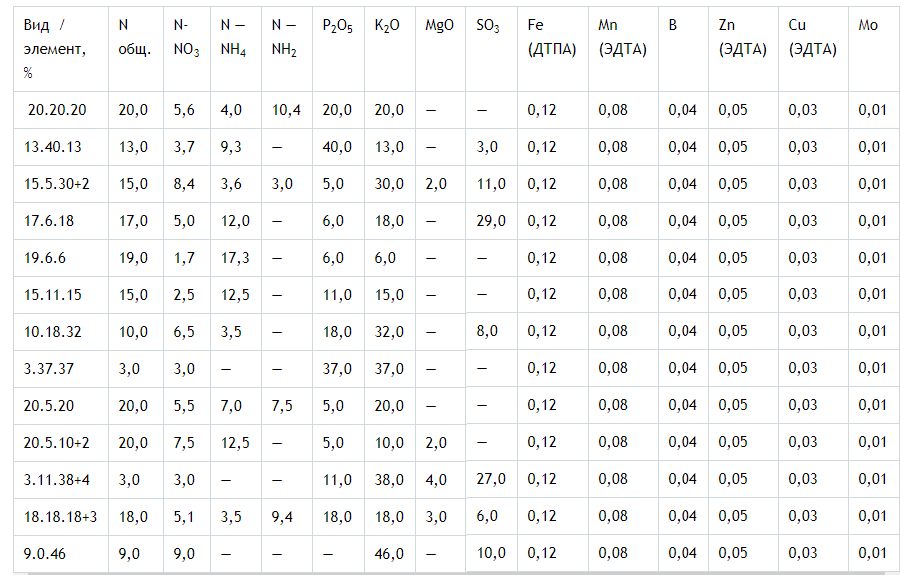Click the Zn (ЭДТА) column header
This screenshot has width=910, height=581.
[x=742, y=37]
